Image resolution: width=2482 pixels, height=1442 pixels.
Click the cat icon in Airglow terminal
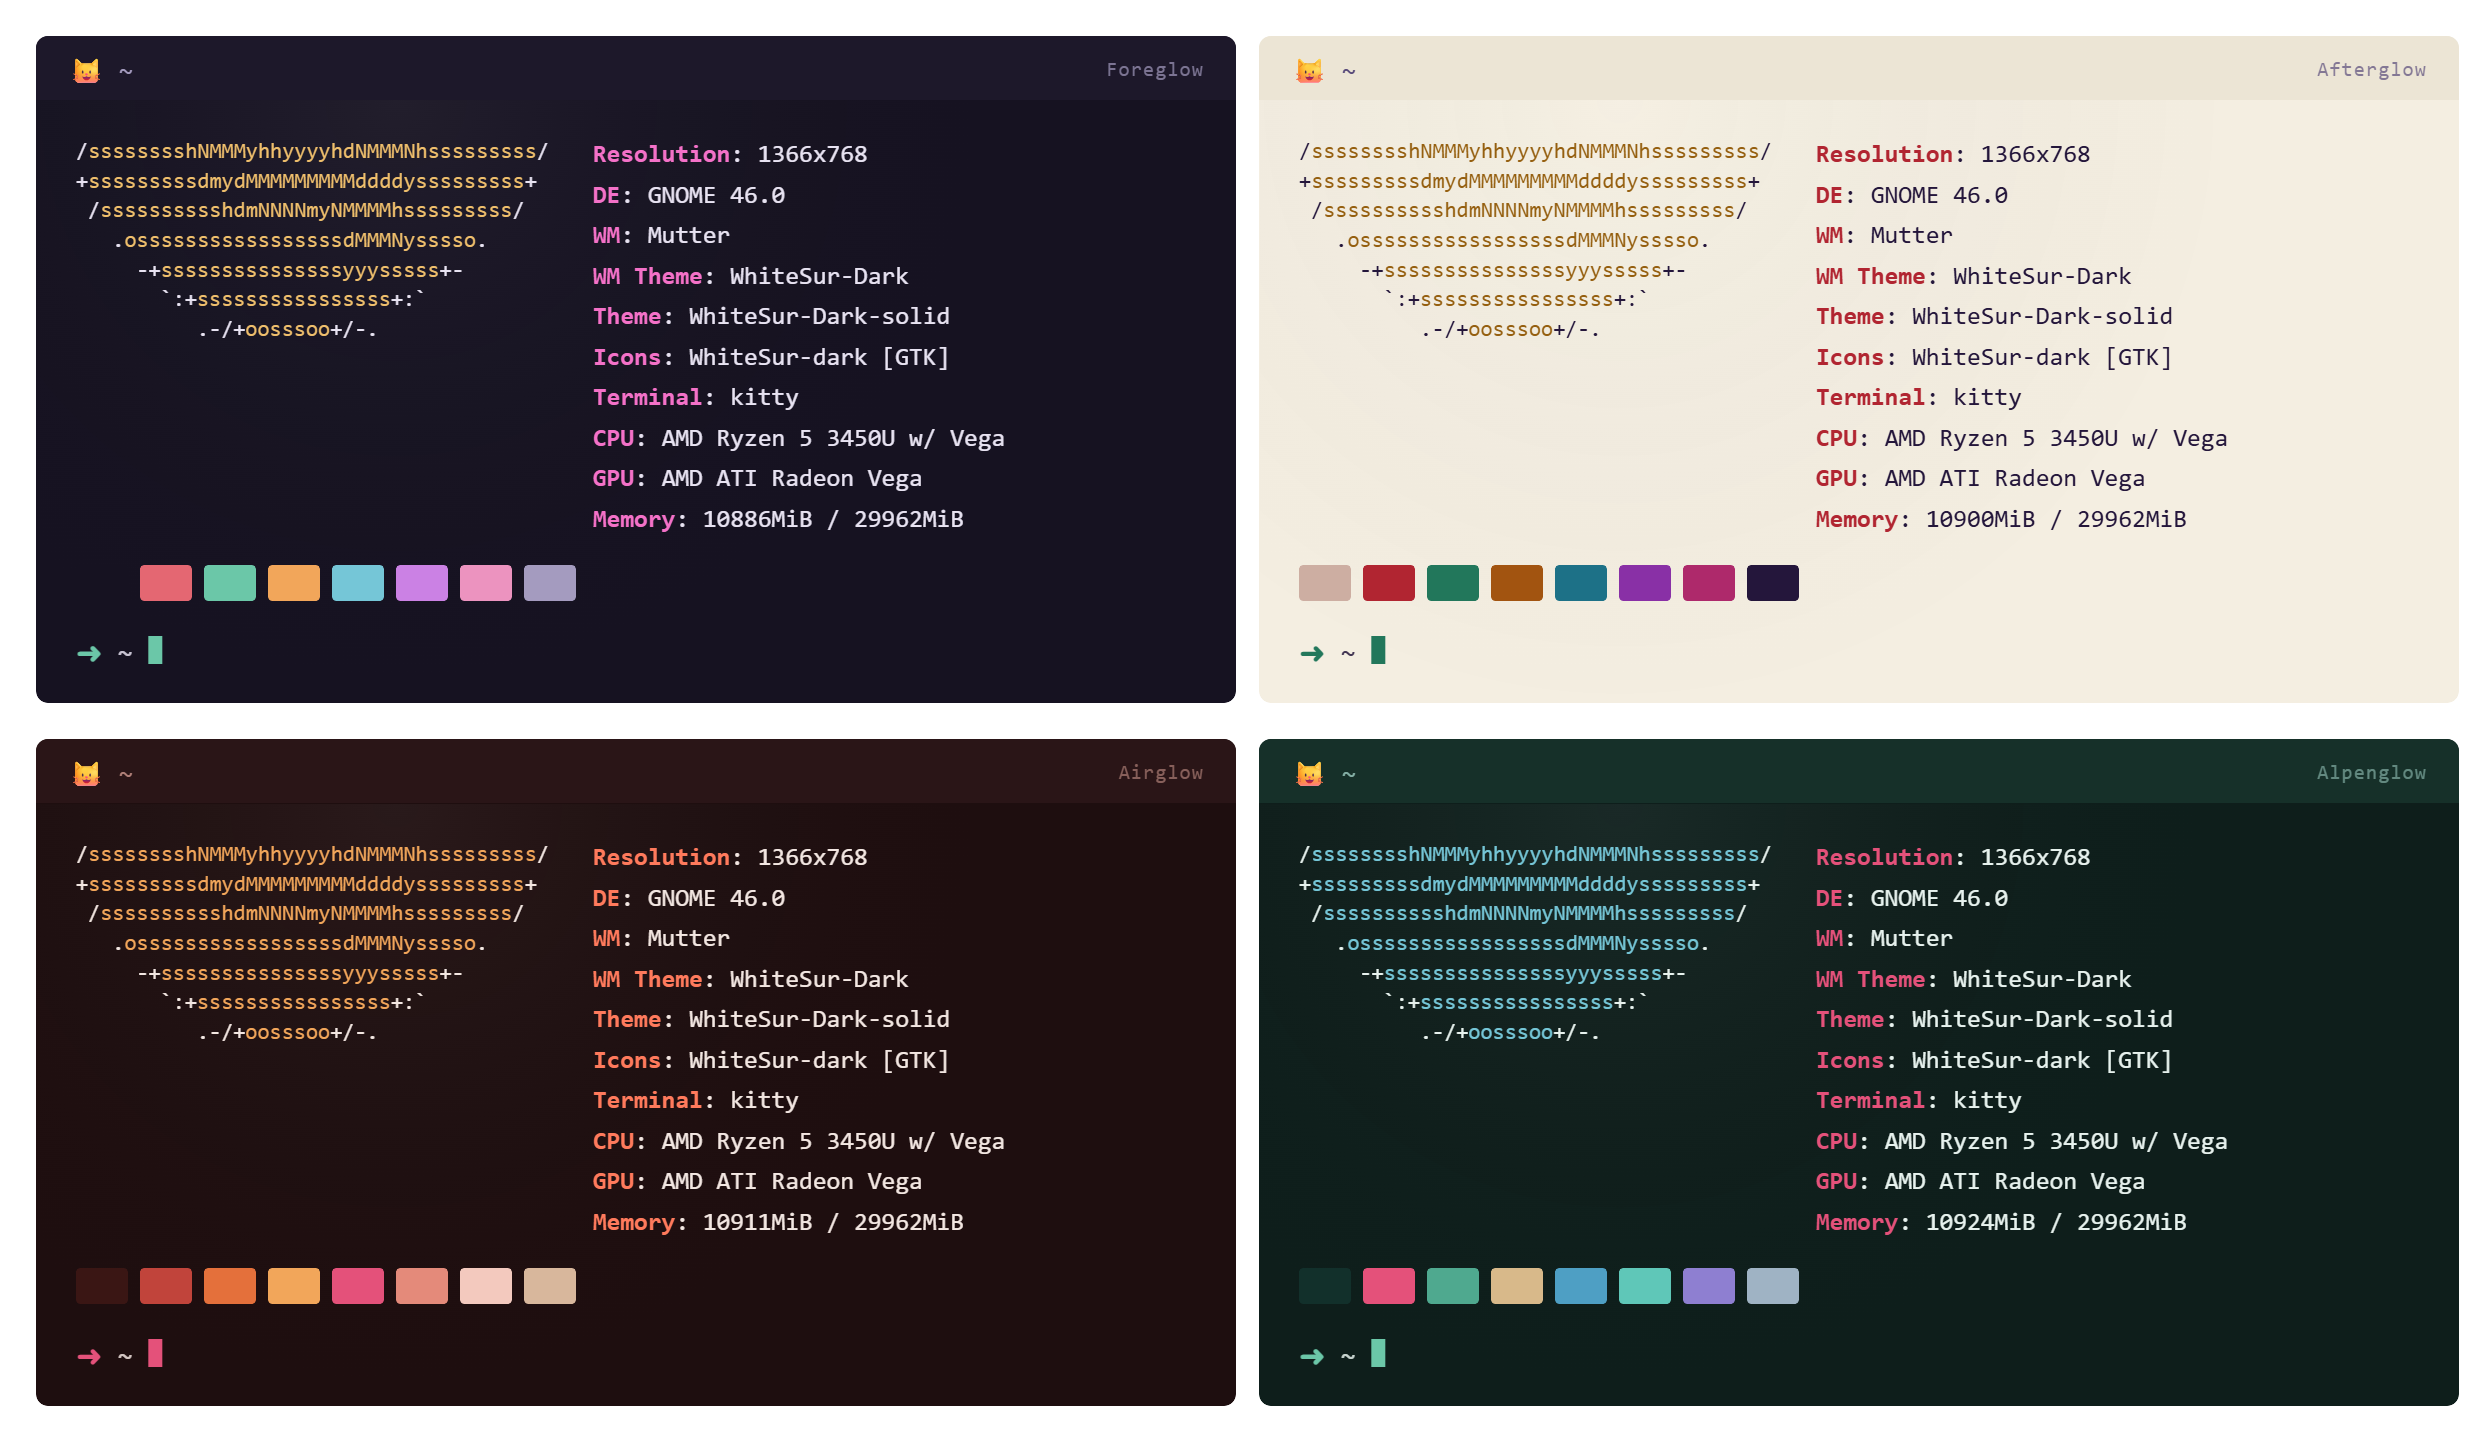point(87,774)
